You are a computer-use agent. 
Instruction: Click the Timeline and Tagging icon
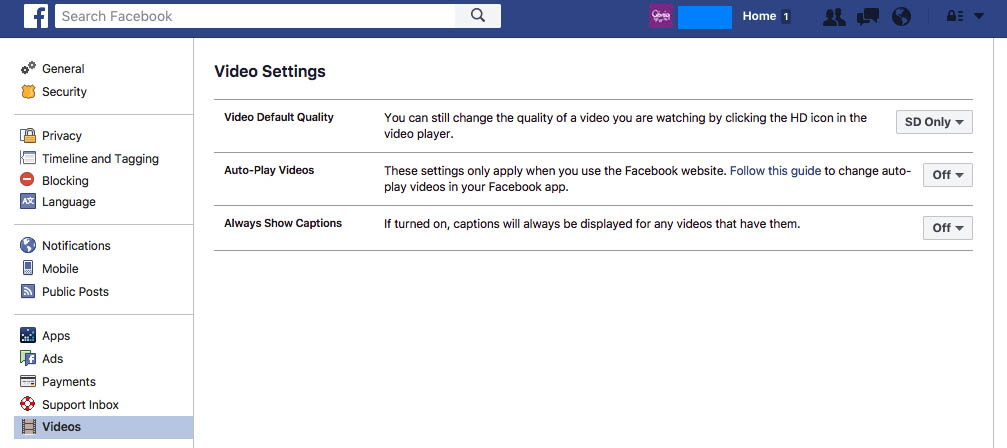tap(28, 158)
